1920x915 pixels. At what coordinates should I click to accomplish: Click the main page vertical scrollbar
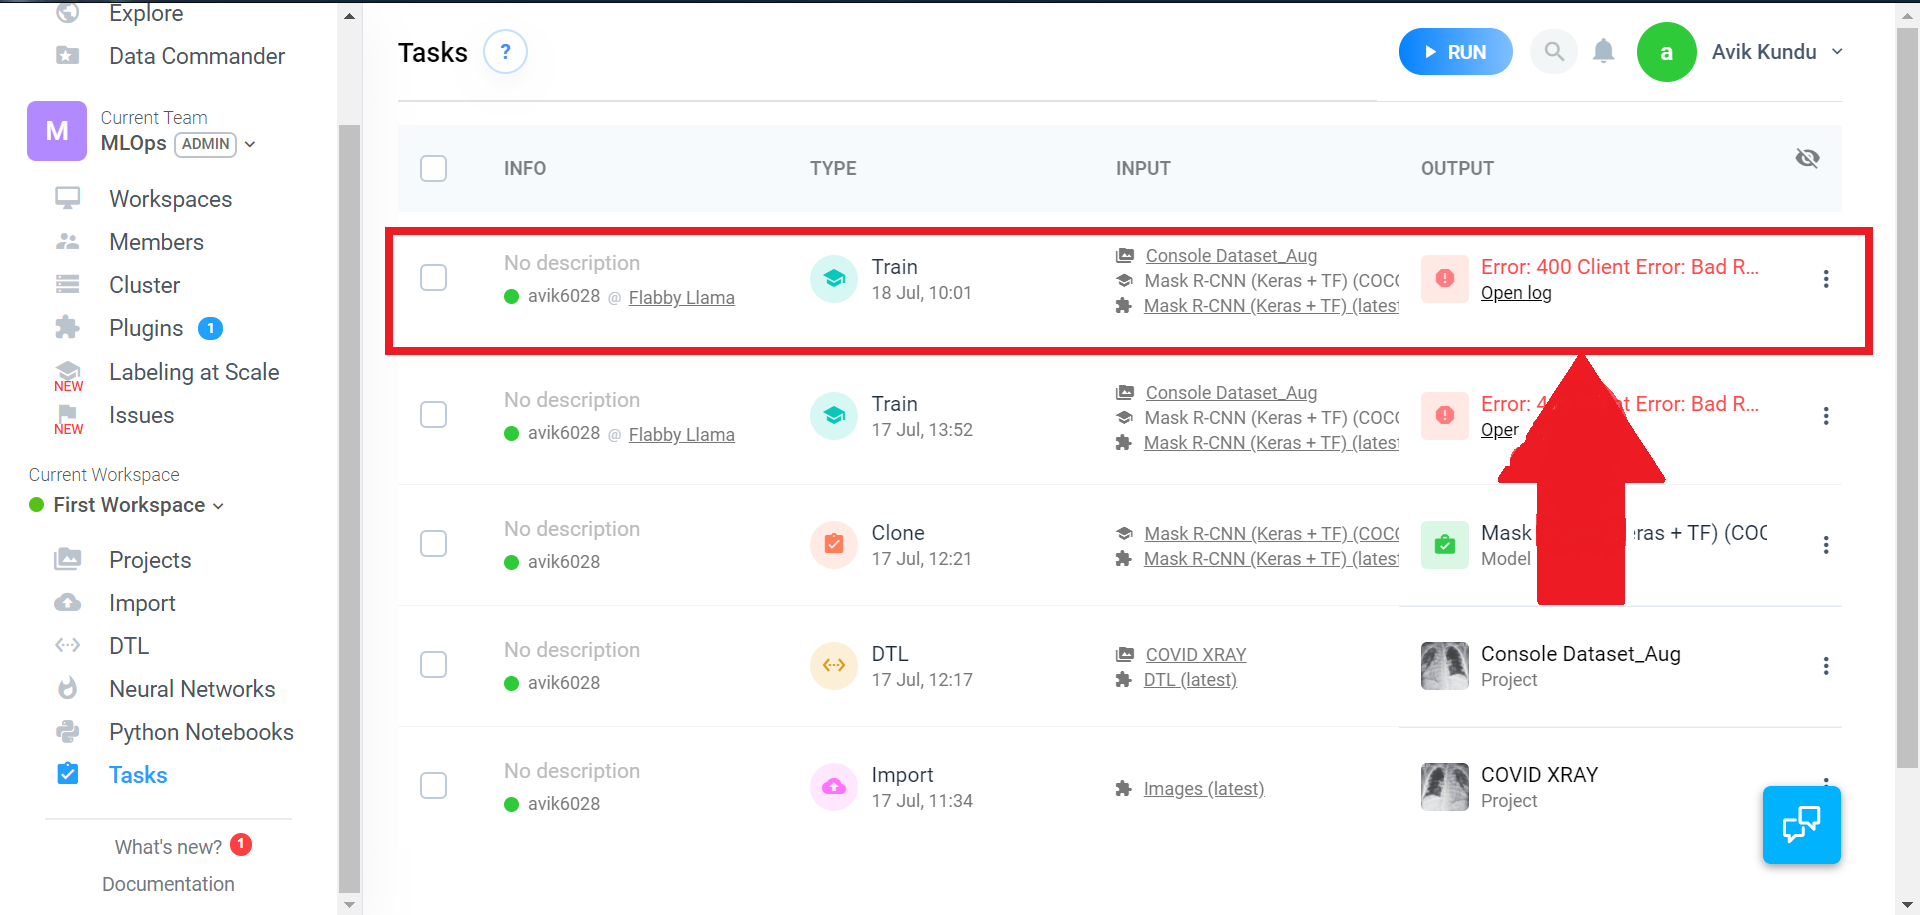click(x=1907, y=400)
